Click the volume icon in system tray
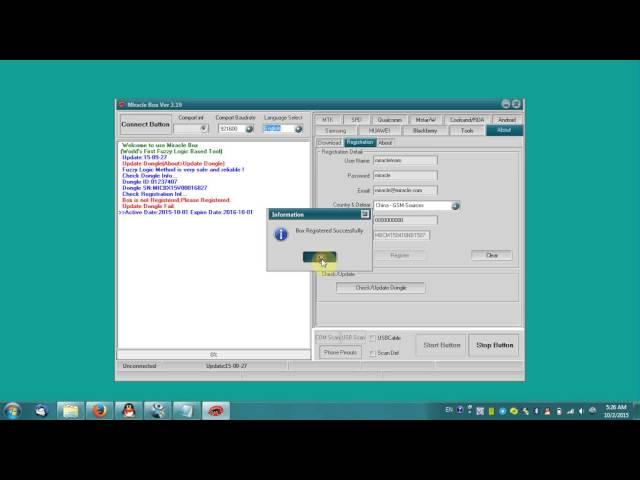This screenshot has width=640, height=480. coord(581,411)
